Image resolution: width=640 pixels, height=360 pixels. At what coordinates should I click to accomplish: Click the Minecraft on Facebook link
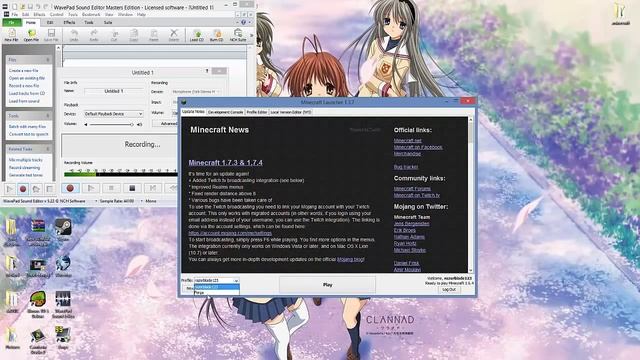tap(418, 147)
